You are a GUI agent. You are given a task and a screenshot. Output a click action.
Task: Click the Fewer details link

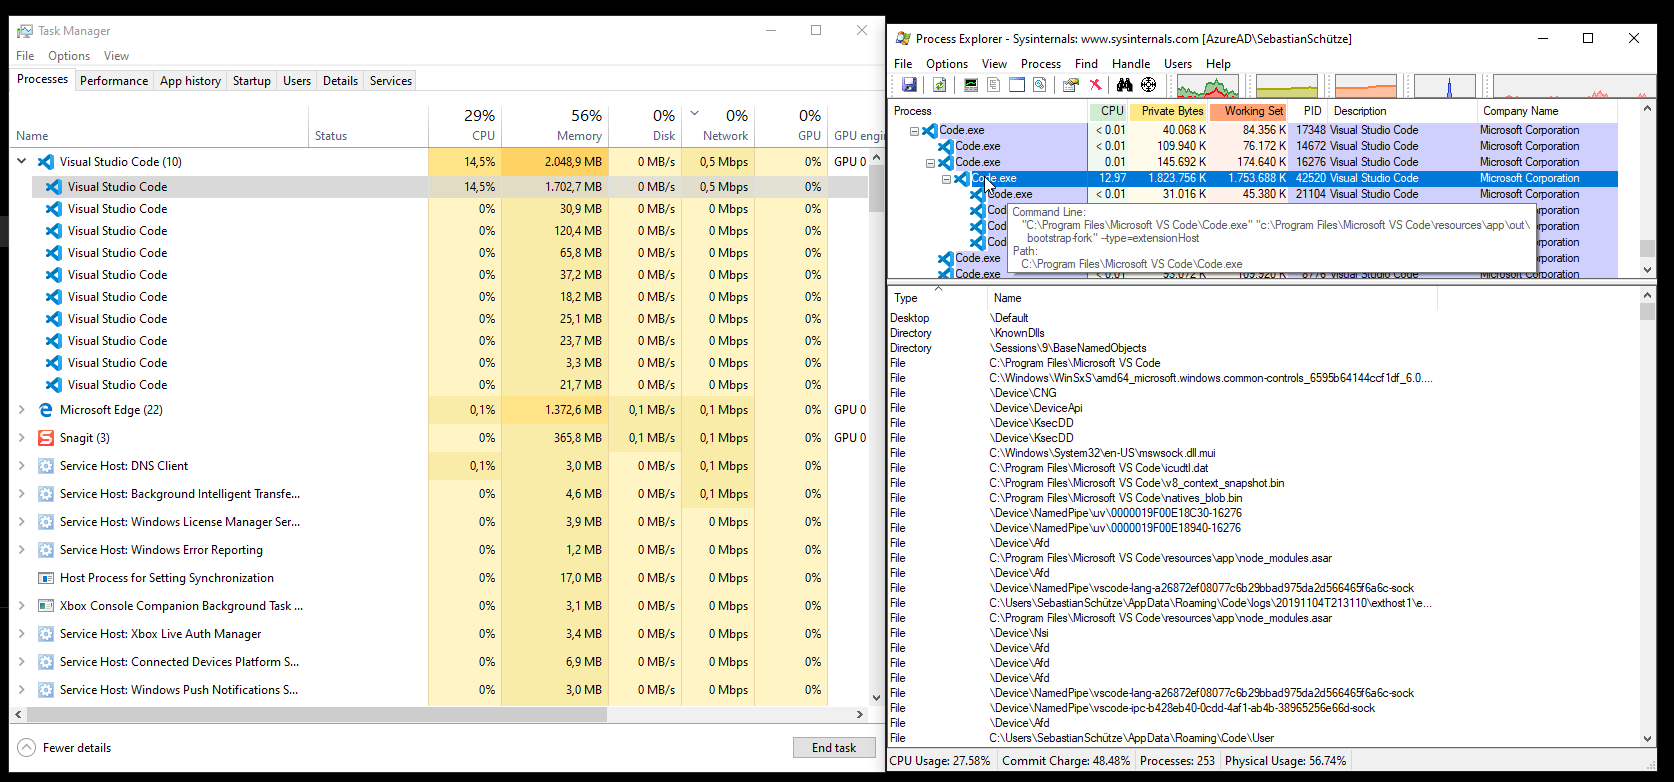point(77,748)
